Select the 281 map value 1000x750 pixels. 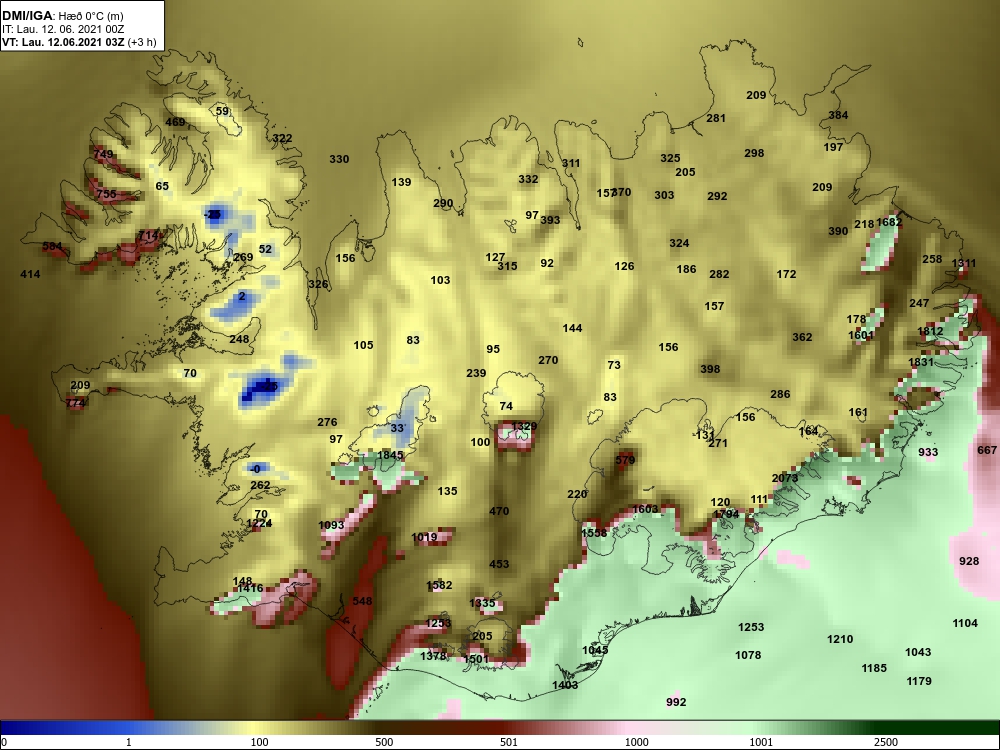click(716, 118)
